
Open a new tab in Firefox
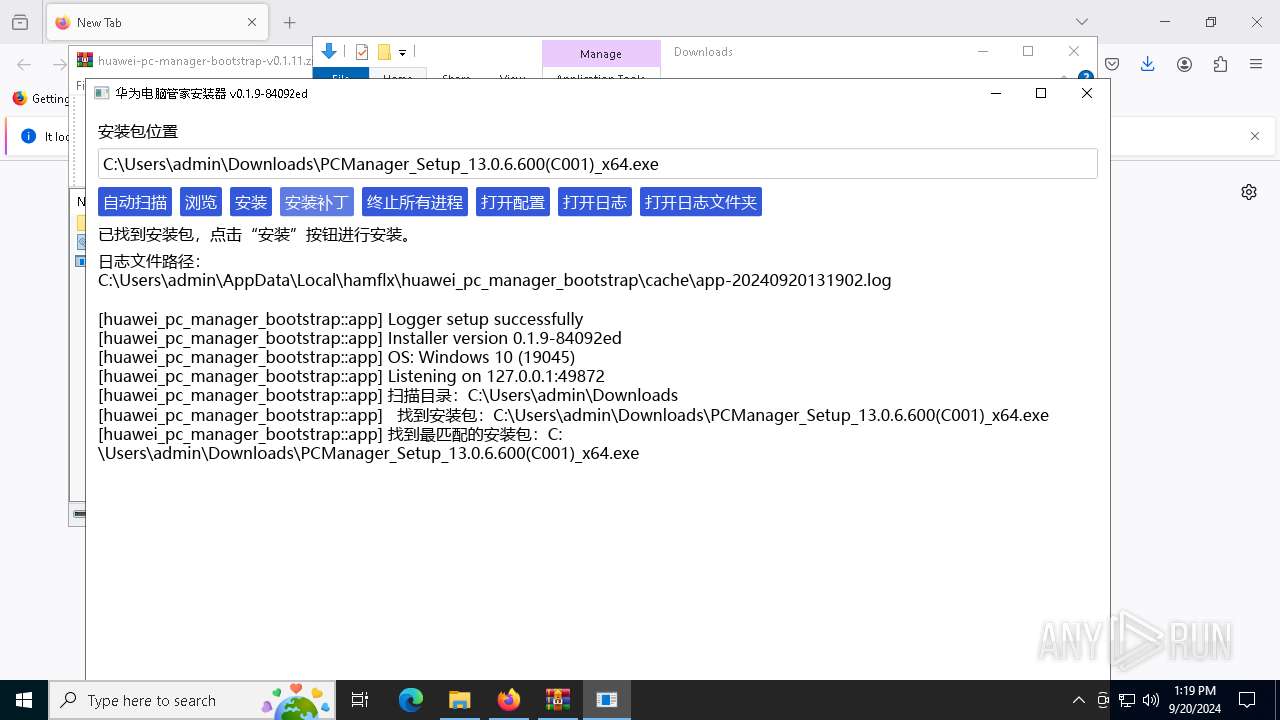tap(289, 22)
